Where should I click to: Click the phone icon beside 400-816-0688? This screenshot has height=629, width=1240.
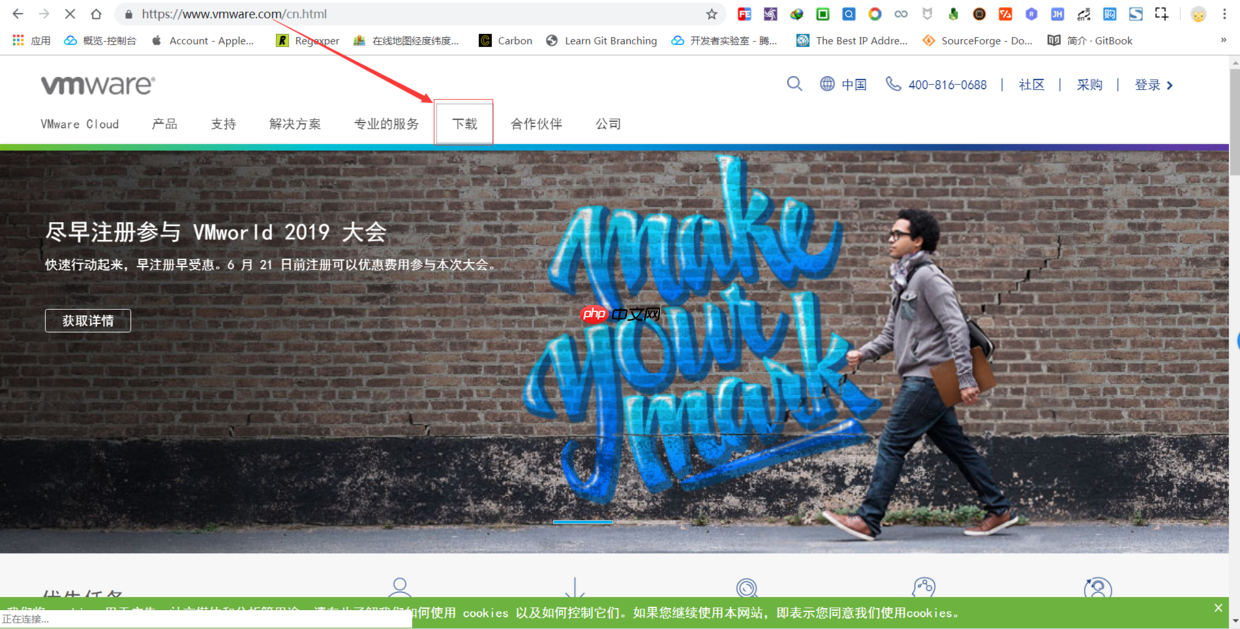pyautogui.click(x=893, y=84)
